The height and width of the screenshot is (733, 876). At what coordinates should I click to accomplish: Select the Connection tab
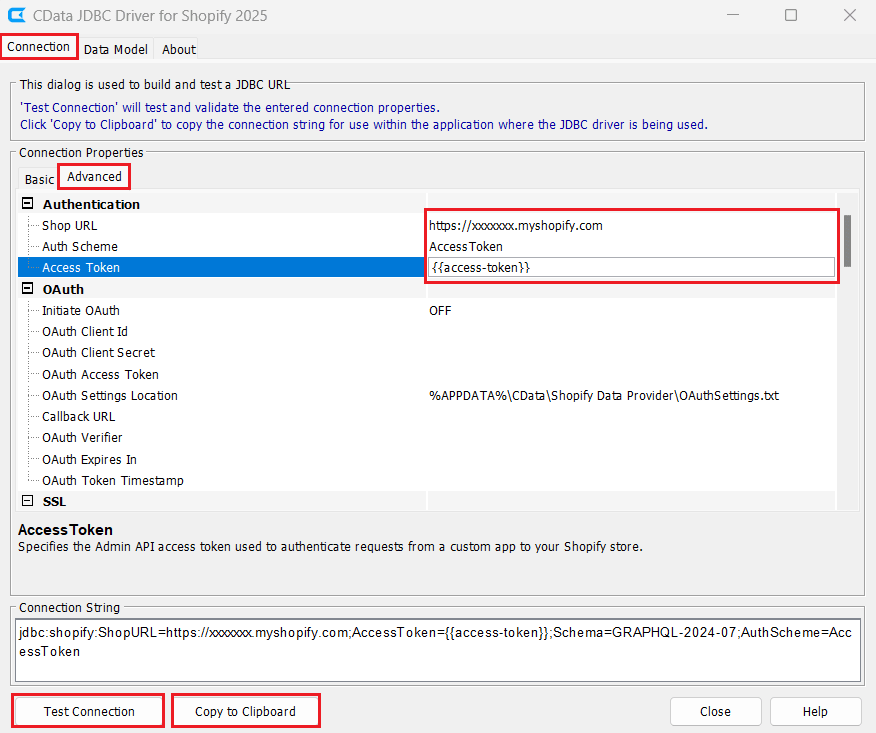(x=39, y=47)
